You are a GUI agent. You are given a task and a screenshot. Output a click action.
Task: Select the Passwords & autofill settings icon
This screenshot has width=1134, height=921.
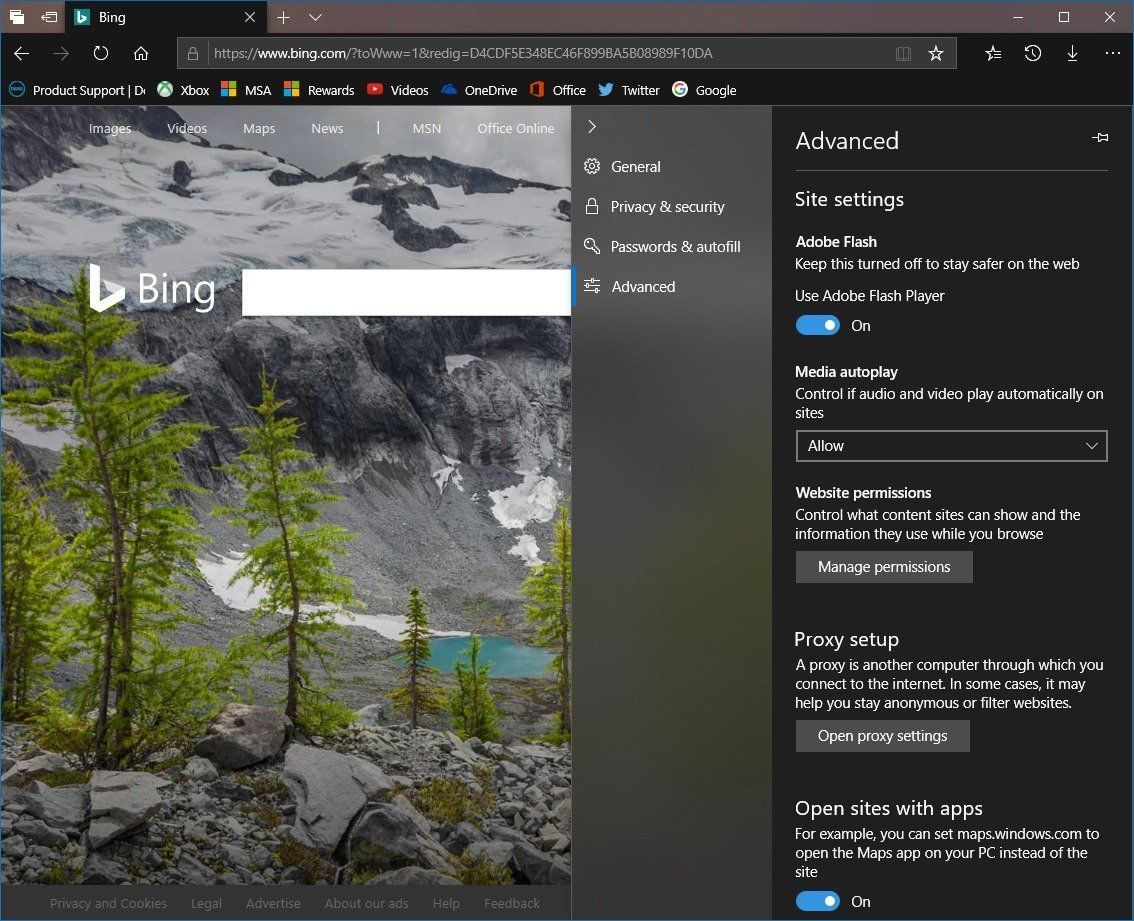click(592, 246)
